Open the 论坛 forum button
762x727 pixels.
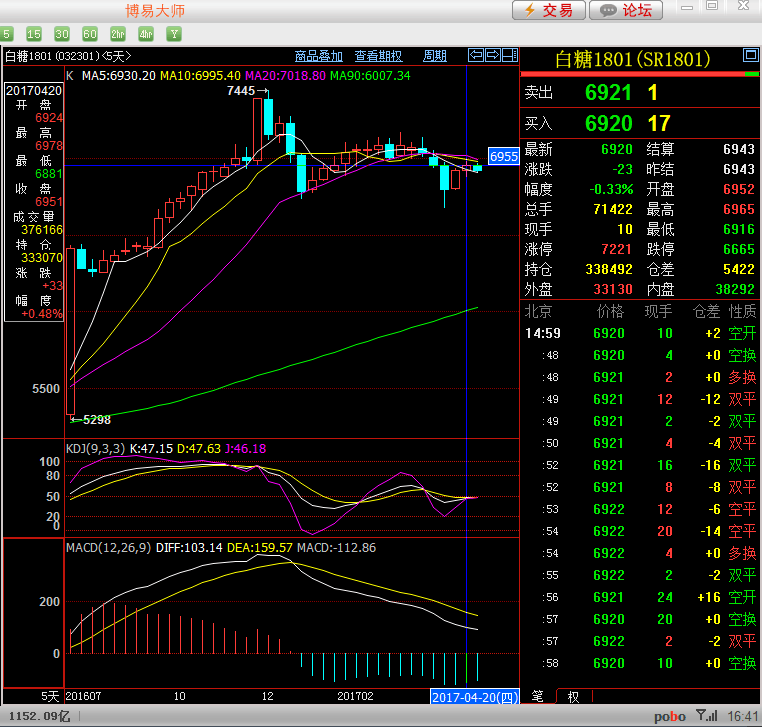click(x=626, y=11)
